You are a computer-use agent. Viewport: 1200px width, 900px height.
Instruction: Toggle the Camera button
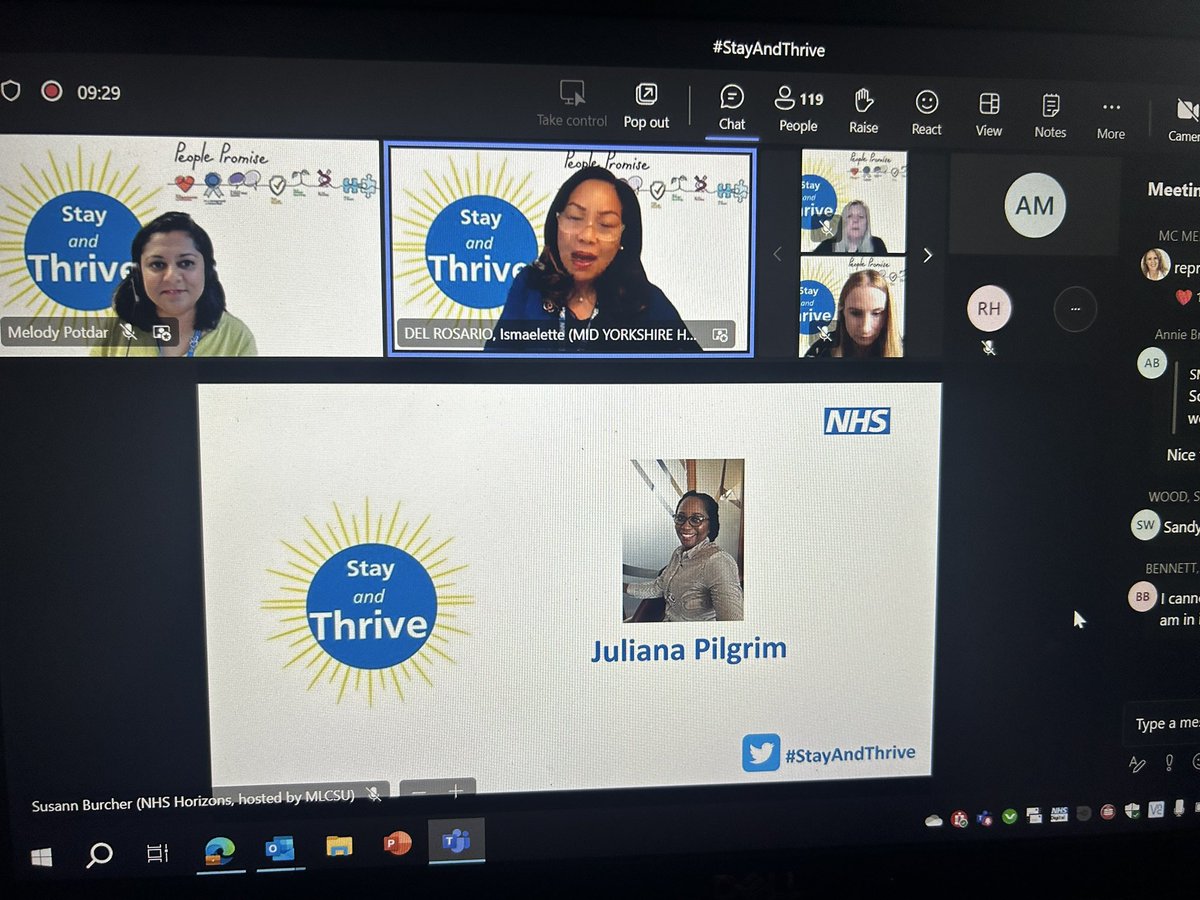[x=1185, y=120]
